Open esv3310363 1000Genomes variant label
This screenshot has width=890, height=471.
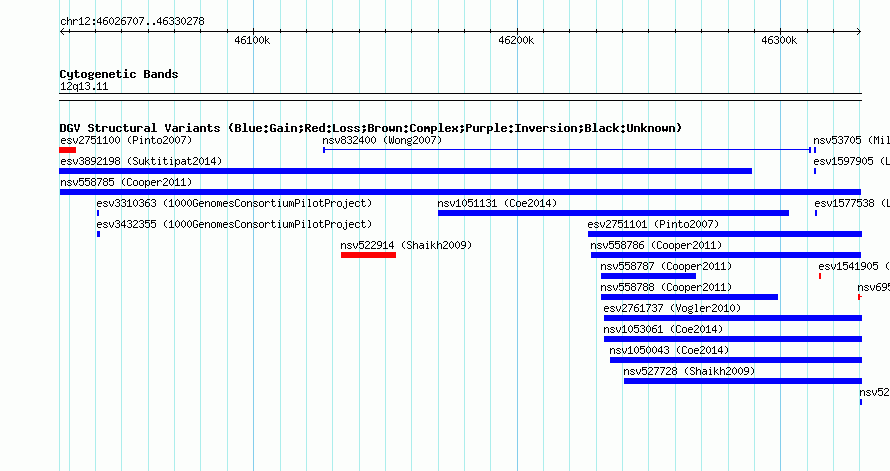(x=234, y=203)
